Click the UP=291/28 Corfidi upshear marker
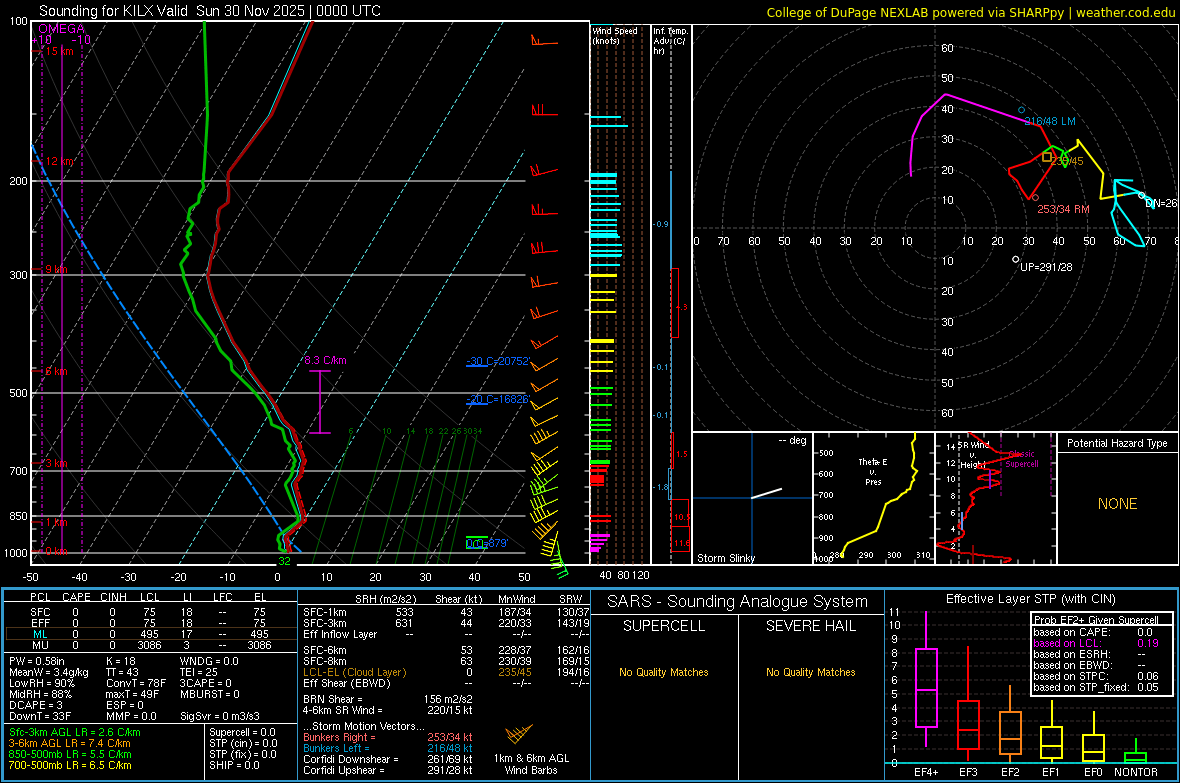This screenshot has height=783, width=1180. (1015, 259)
